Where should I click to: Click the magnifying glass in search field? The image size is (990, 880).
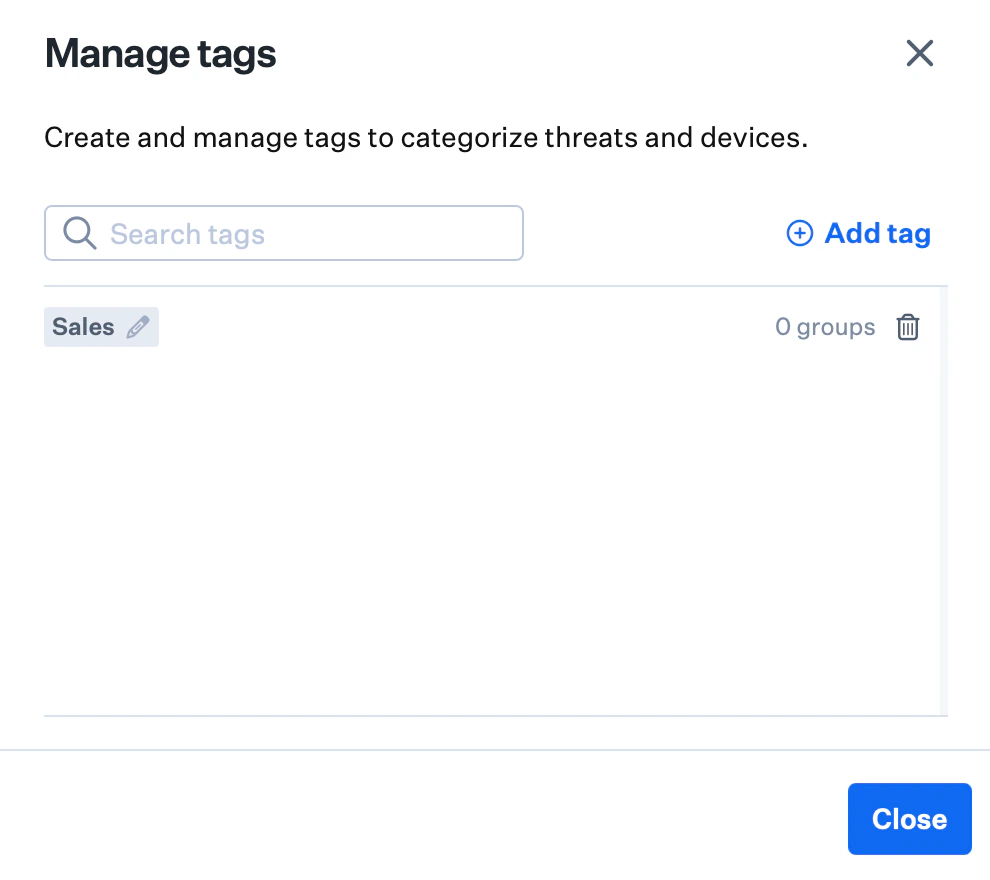(x=79, y=232)
